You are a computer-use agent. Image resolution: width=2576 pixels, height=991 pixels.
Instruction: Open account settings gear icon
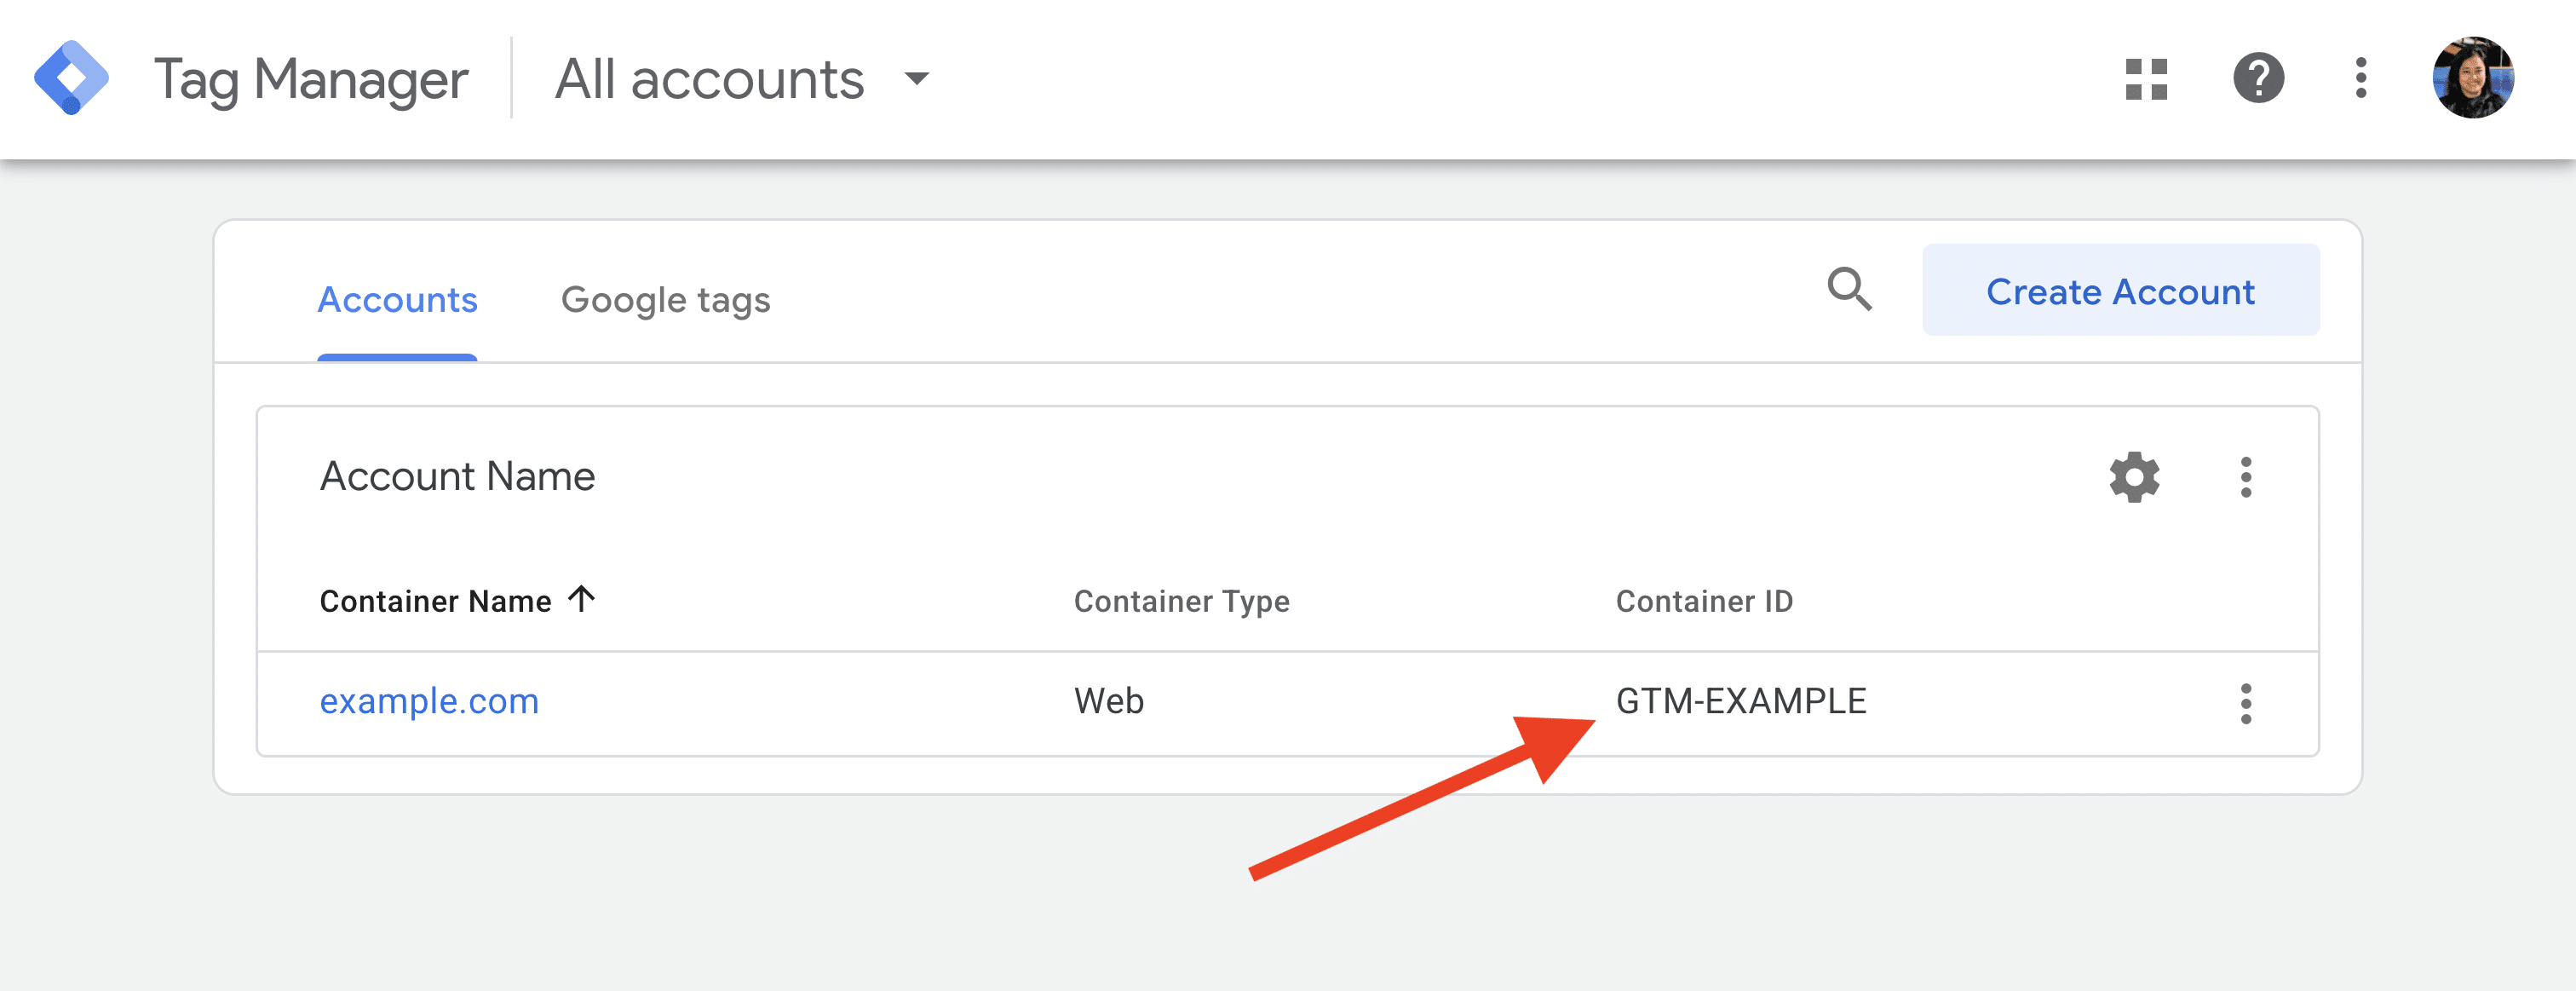tap(2134, 477)
